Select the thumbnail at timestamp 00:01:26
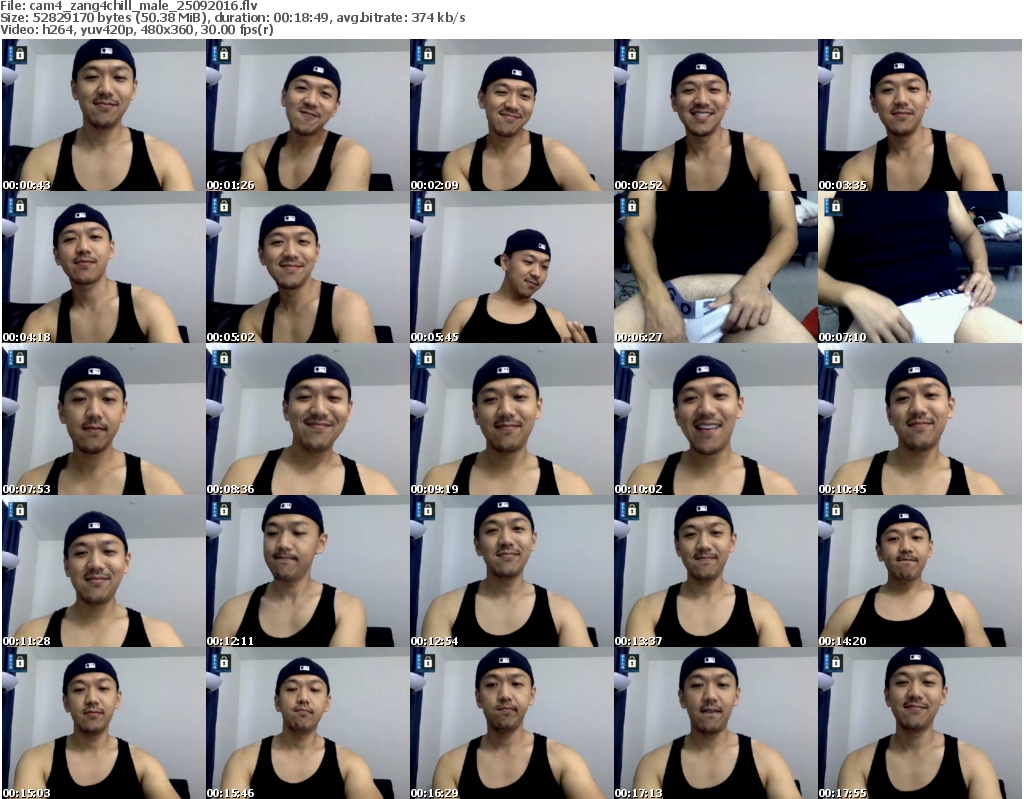This screenshot has width=1024, height=799. click(x=307, y=116)
